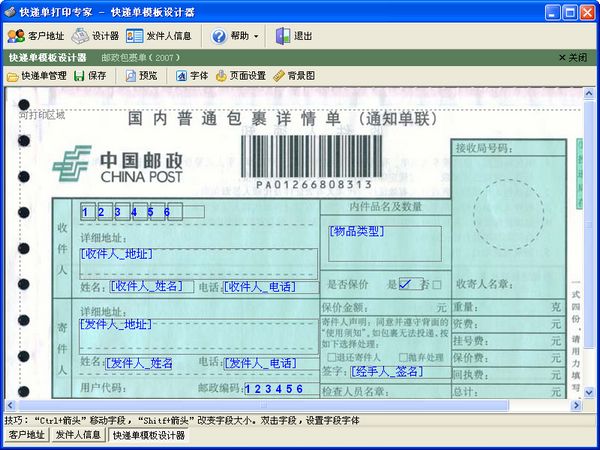
Task: Select the [收件人_姓名] field
Action: click(x=152, y=286)
